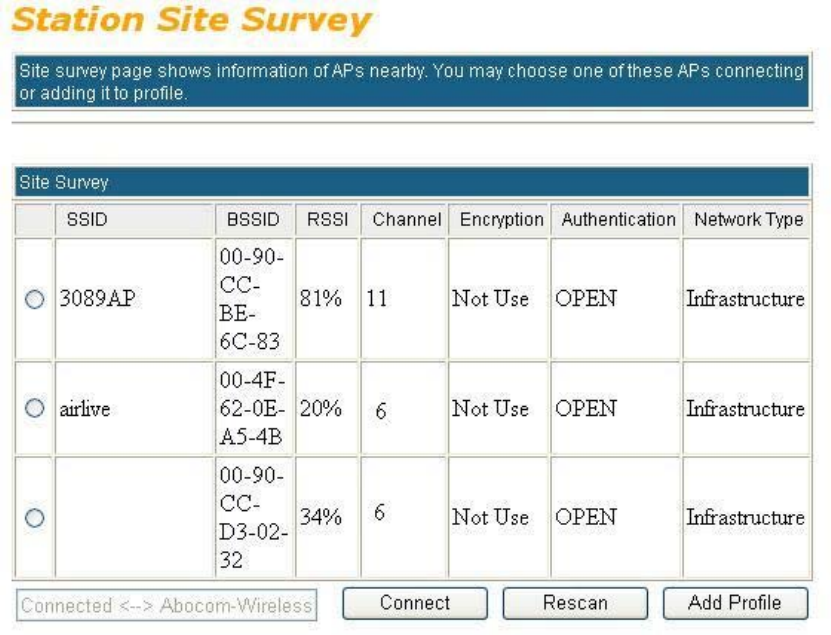831x635 pixels.
Task: Click the 34% RSSI value
Action: 321,517
